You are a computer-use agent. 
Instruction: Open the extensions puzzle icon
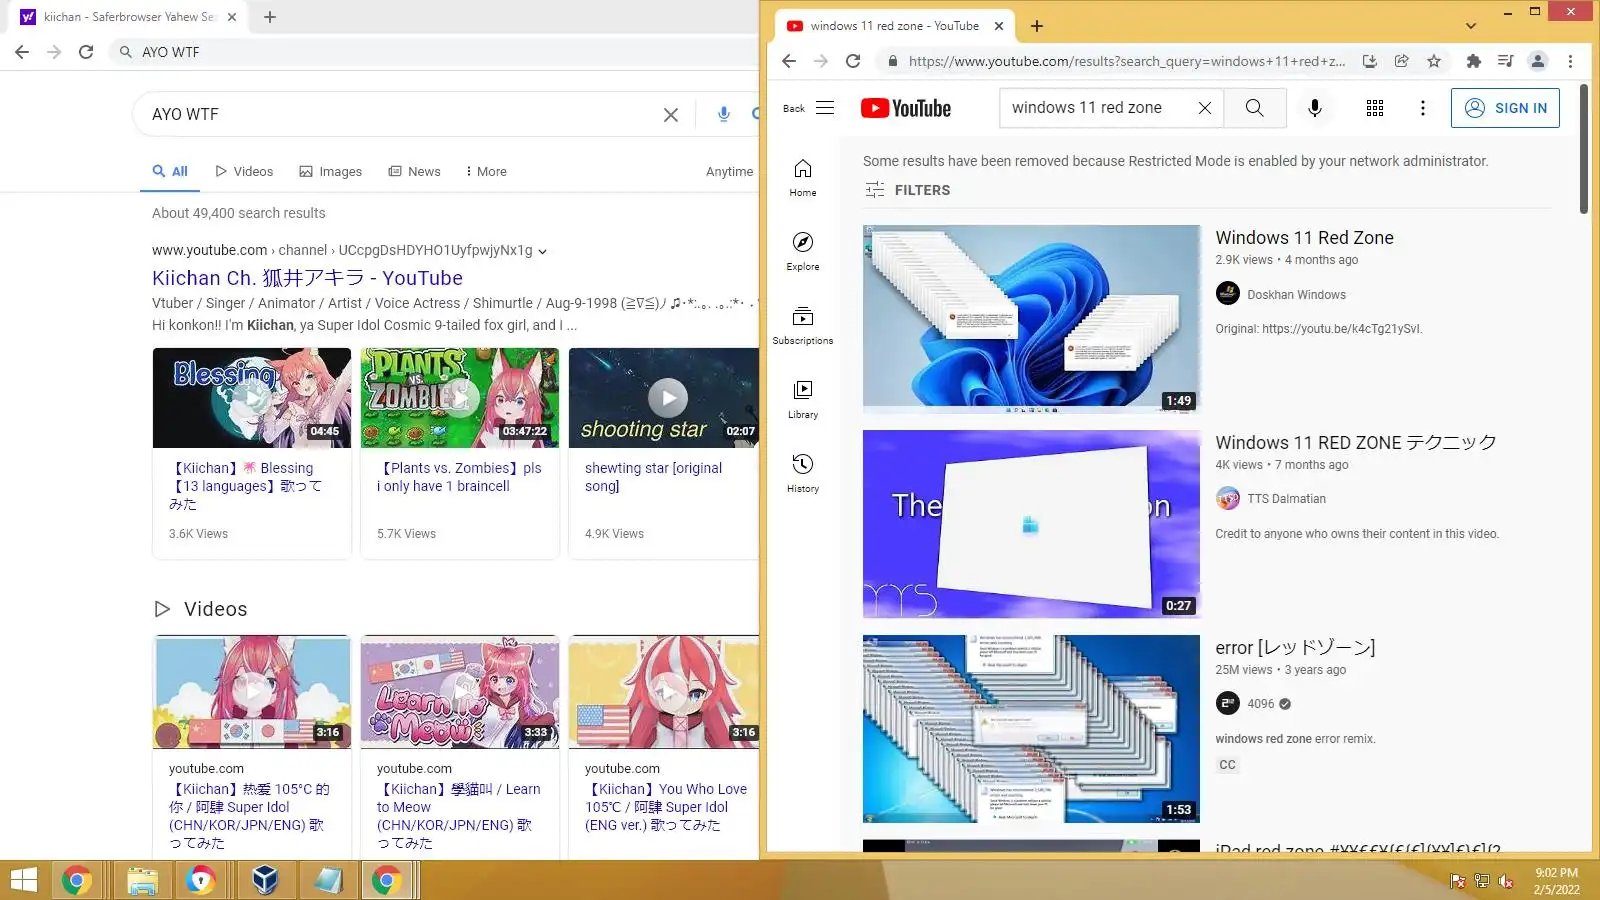pyautogui.click(x=1473, y=61)
